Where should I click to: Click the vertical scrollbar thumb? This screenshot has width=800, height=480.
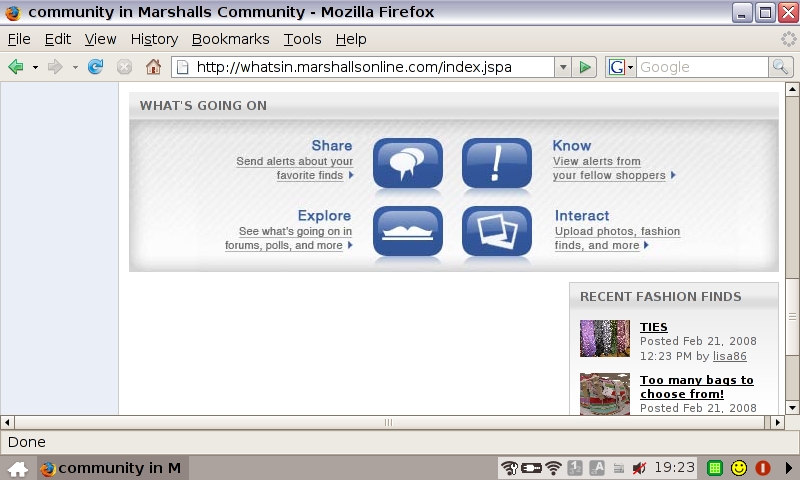(792, 316)
